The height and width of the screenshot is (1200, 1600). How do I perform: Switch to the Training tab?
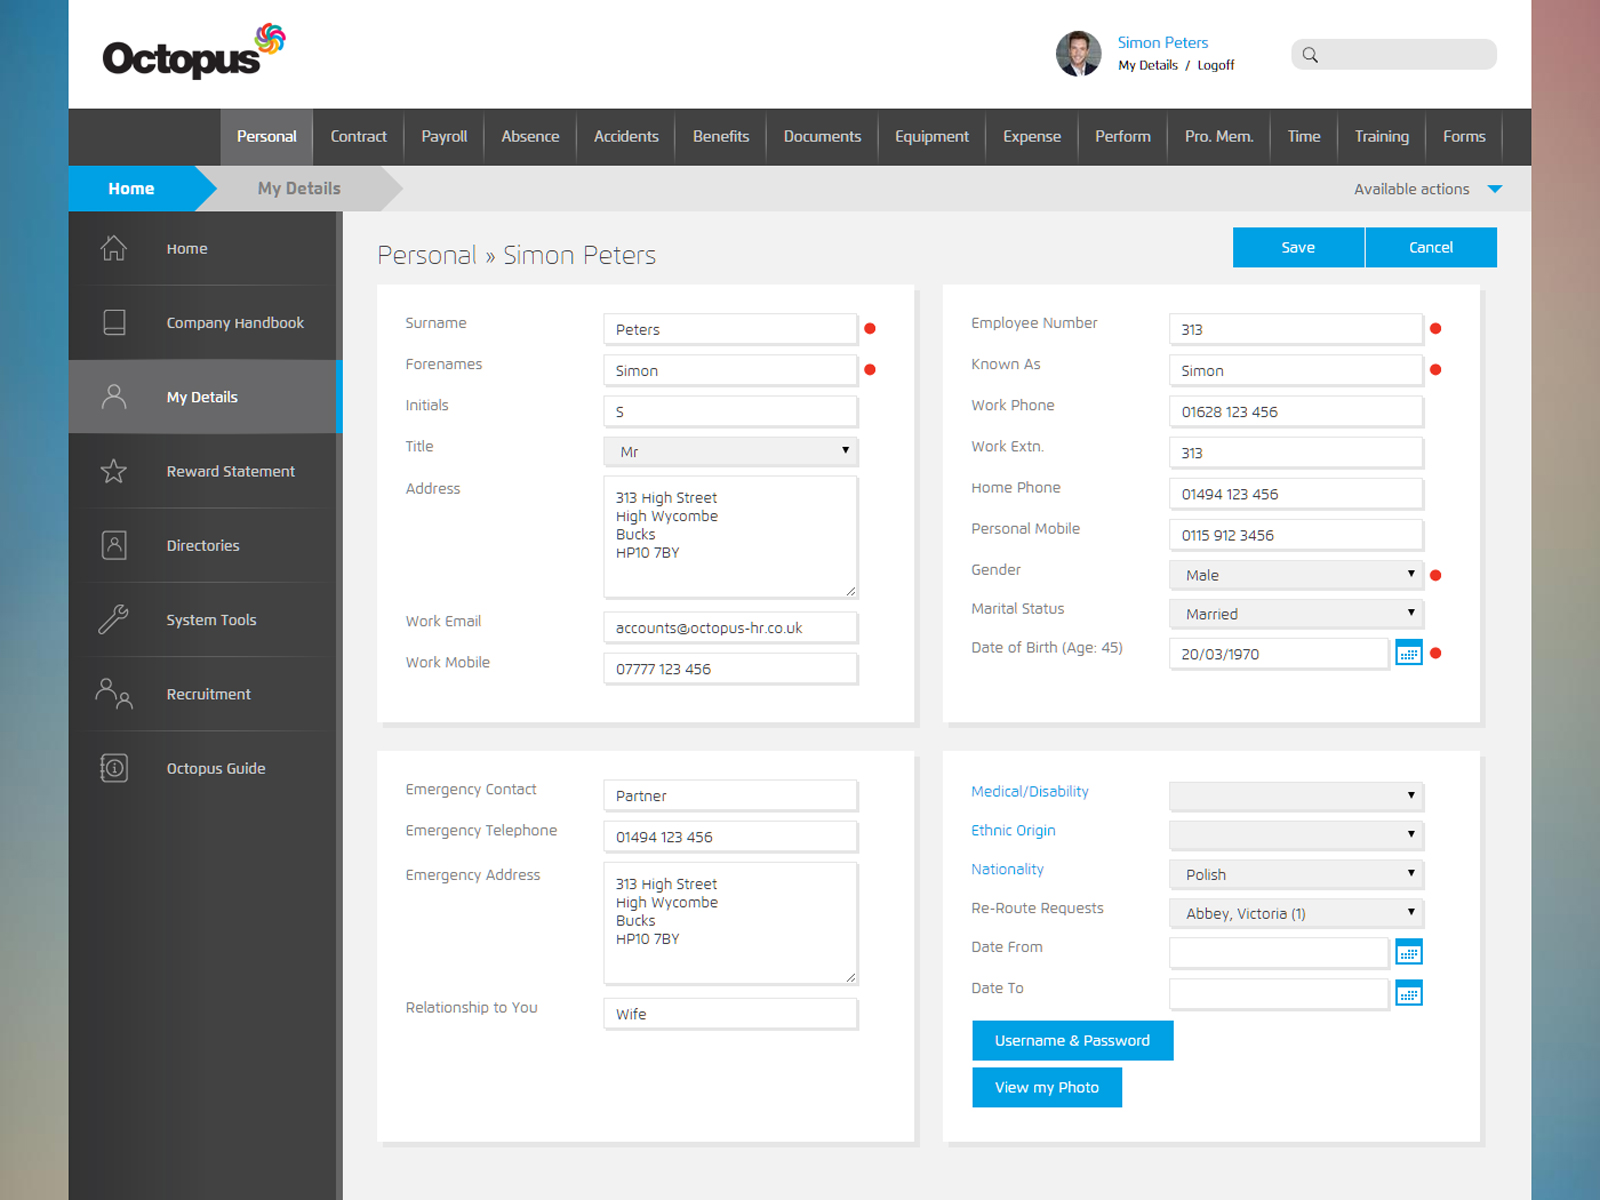[x=1381, y=137]
